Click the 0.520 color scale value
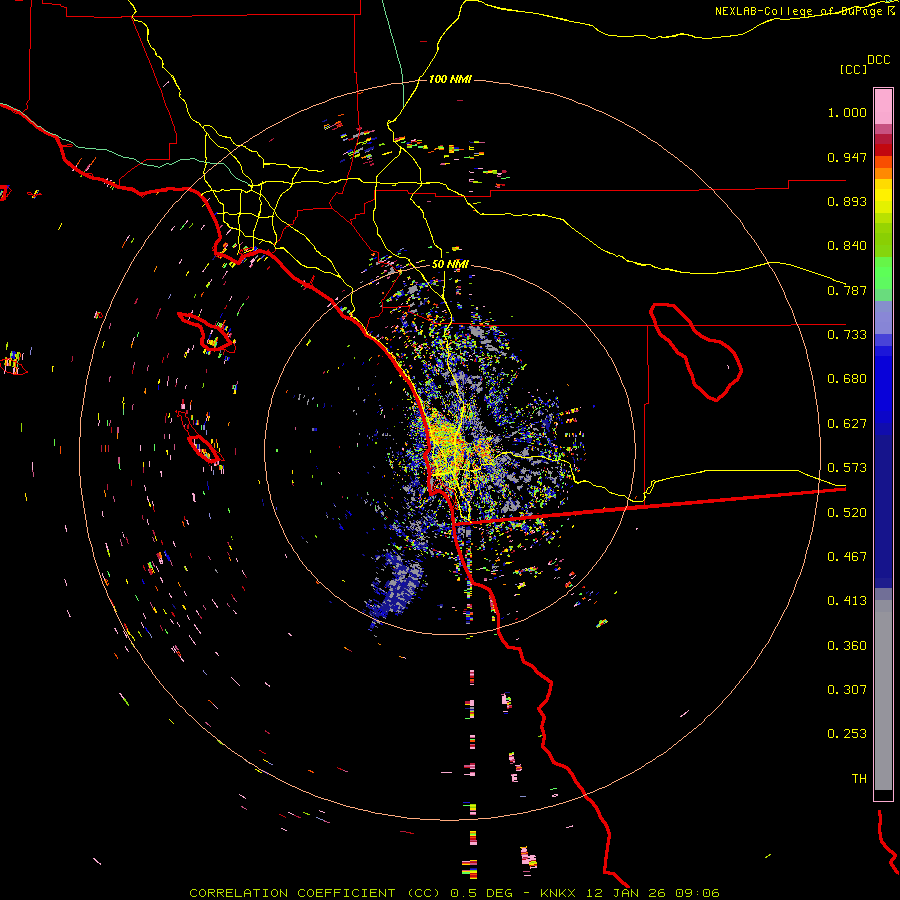This screenshot has width=900, height=900. [x=847, y=513]
